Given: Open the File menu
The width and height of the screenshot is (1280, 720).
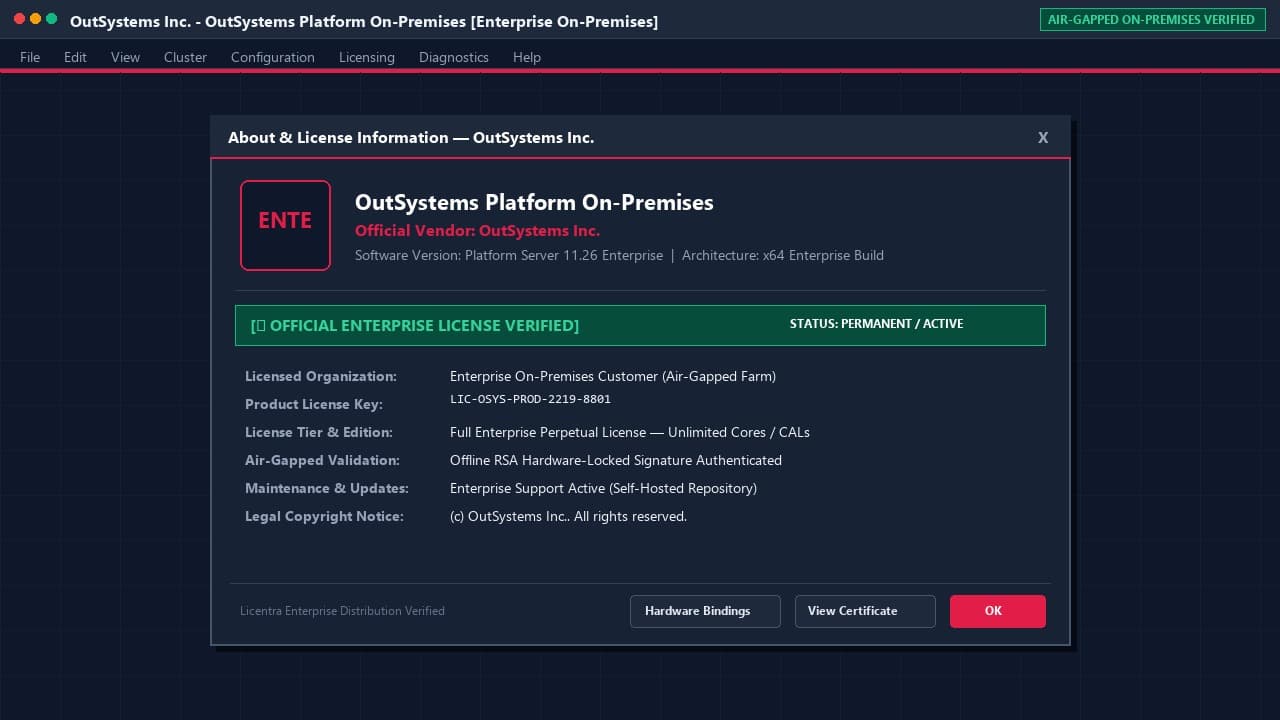Looking at the screenshot, I should pyautogui.click(x=30, y=57).
